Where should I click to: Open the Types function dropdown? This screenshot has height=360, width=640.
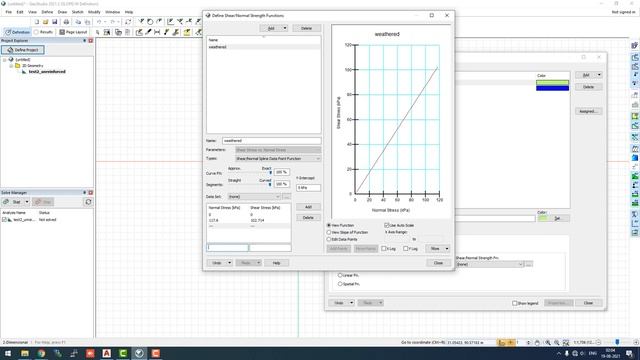278,159
